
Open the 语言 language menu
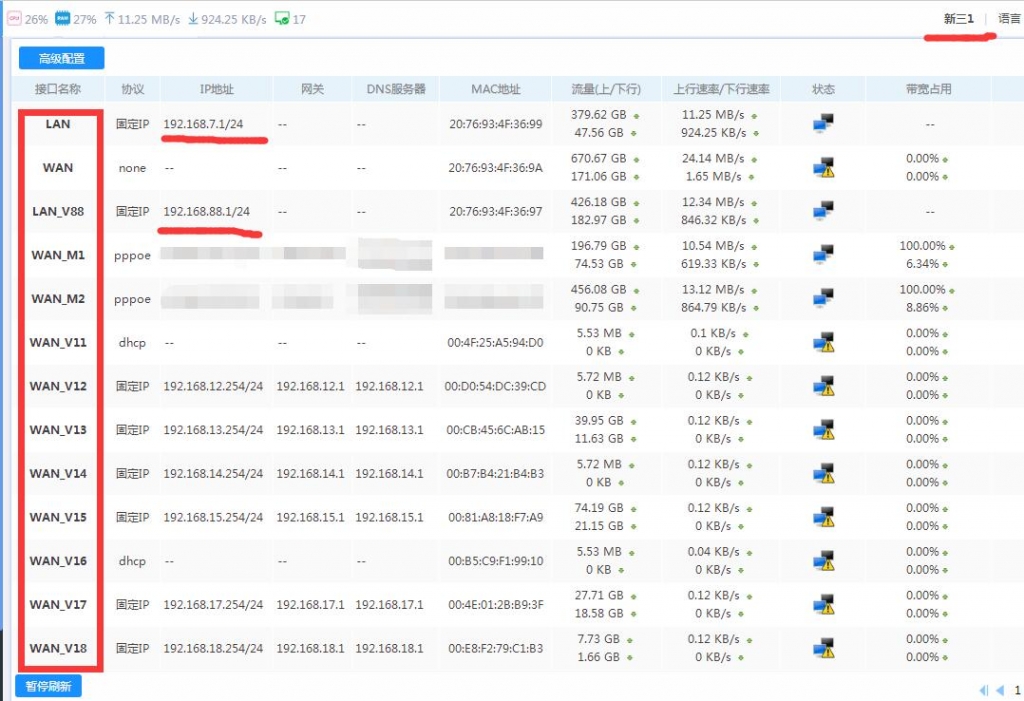pos(1009,19)
